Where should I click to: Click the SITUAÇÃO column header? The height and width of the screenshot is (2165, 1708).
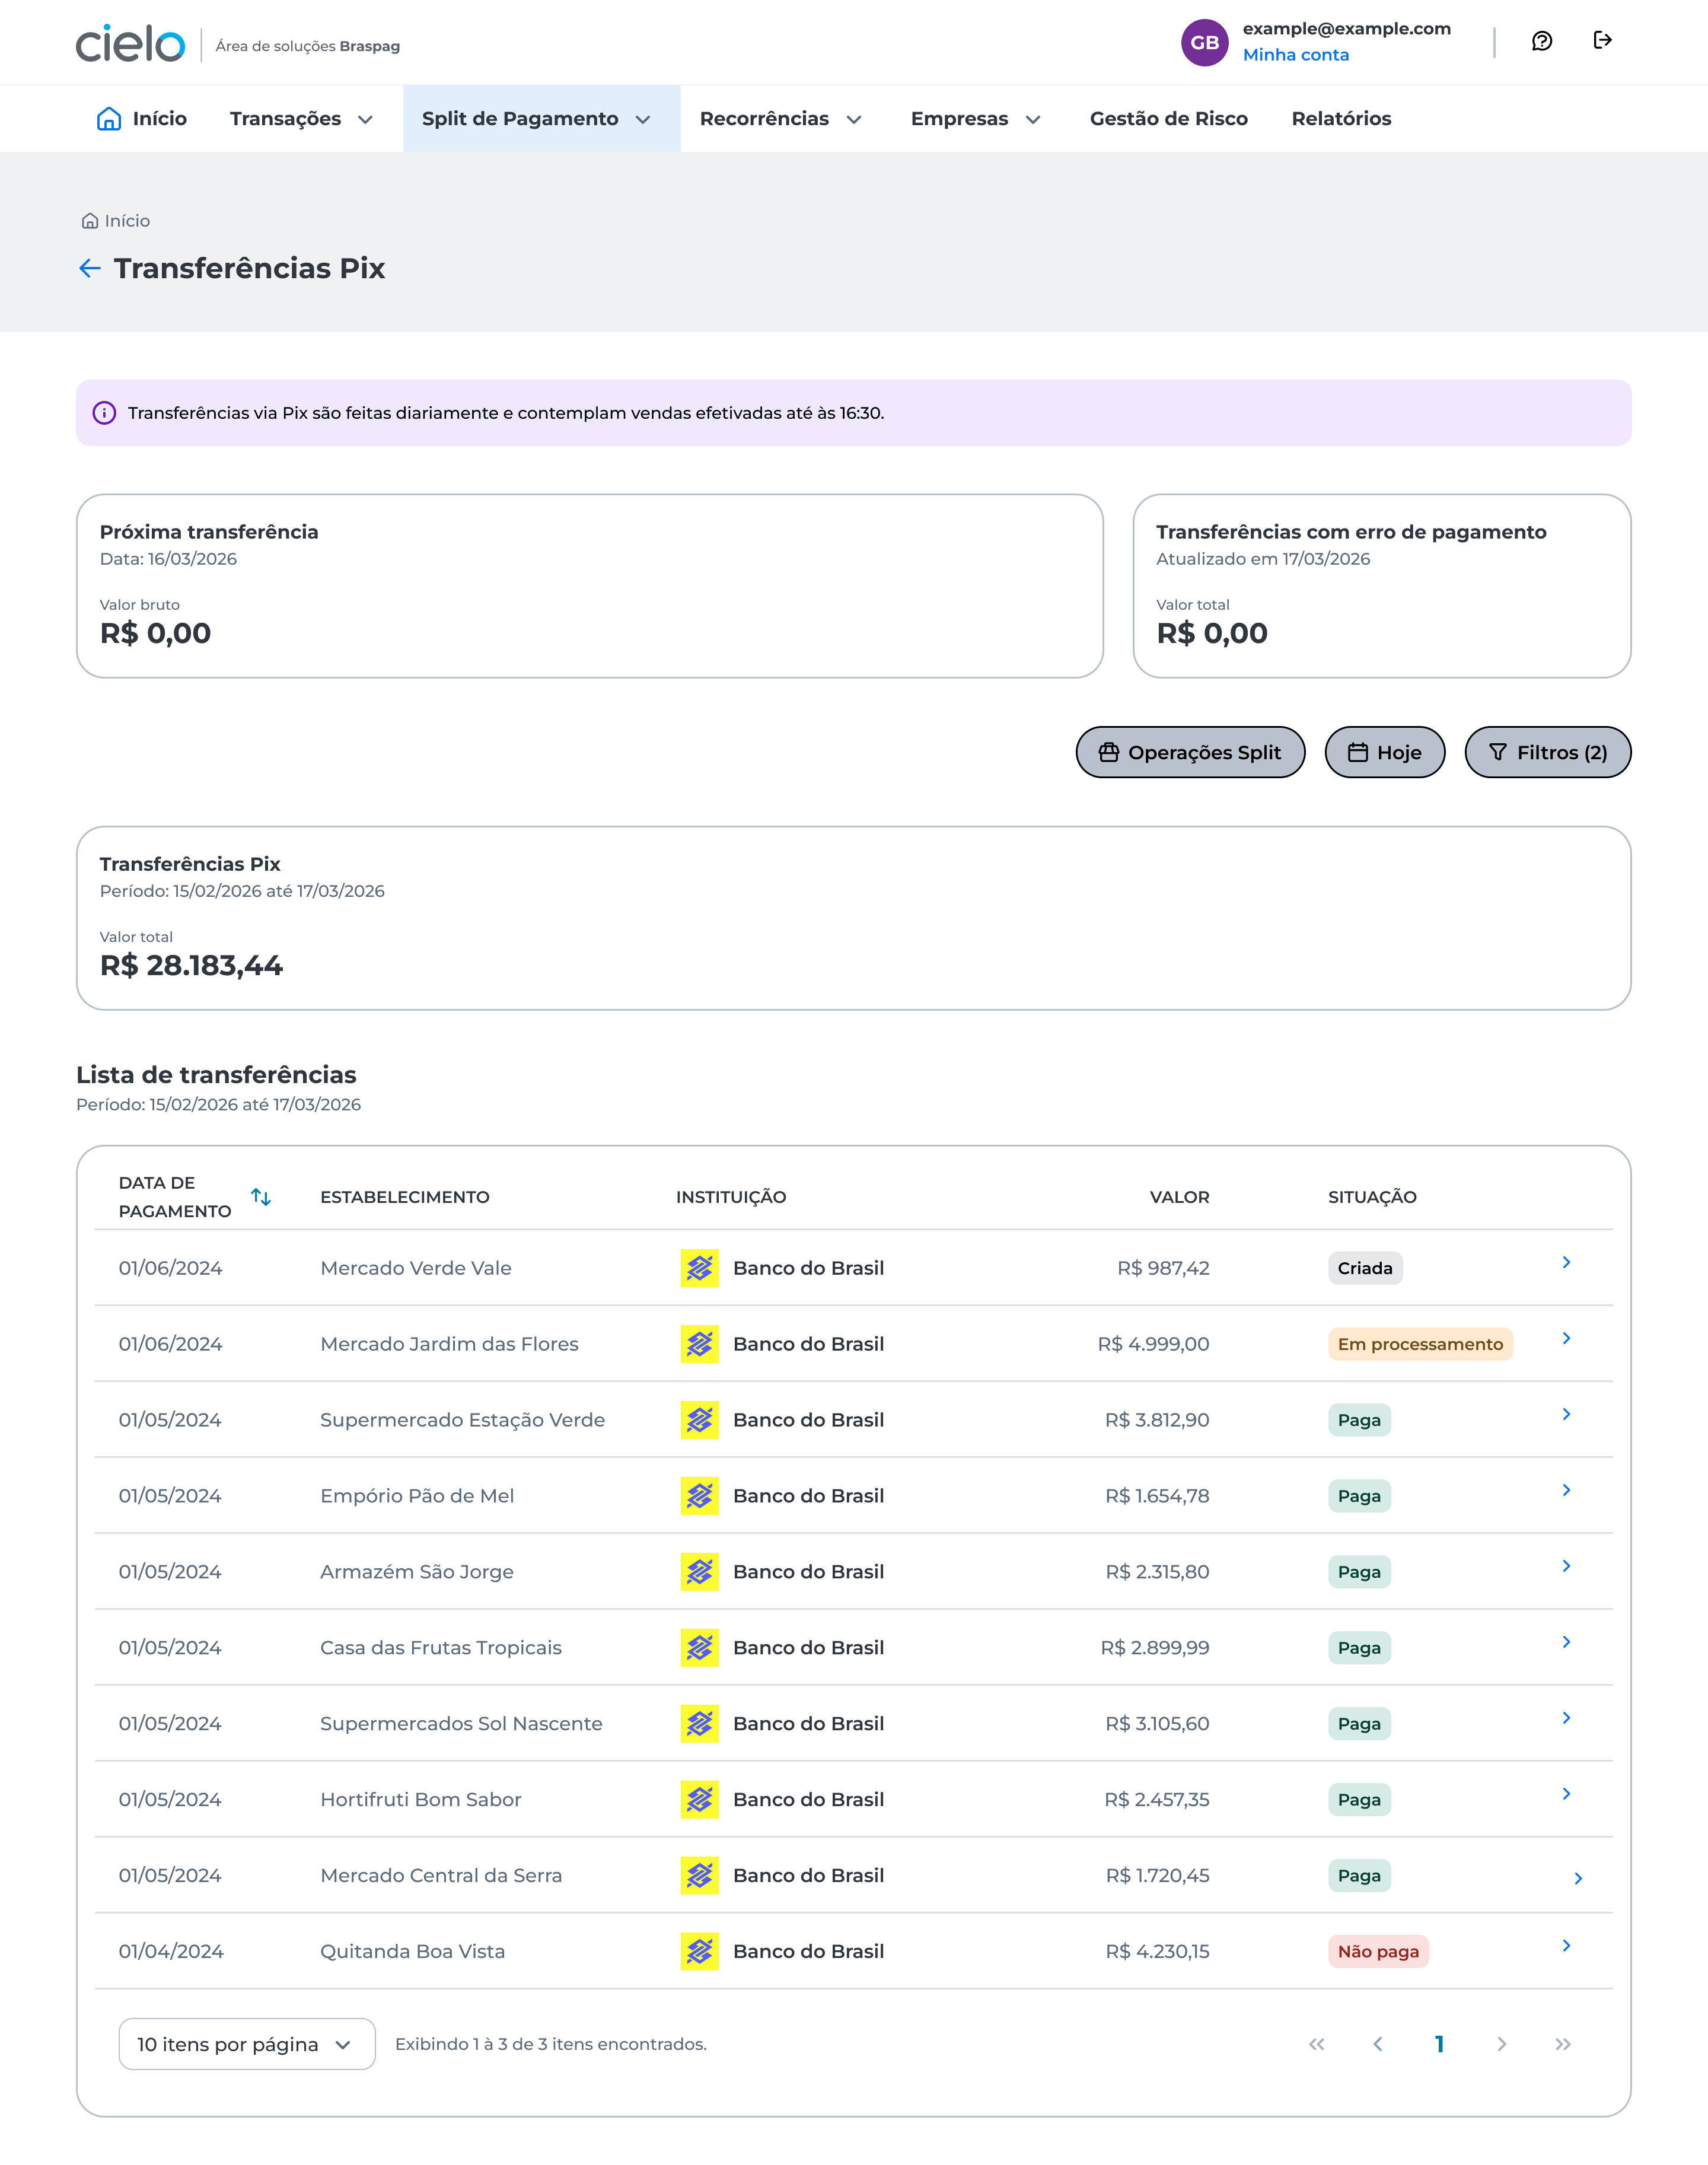(x=1372, y=1197)
